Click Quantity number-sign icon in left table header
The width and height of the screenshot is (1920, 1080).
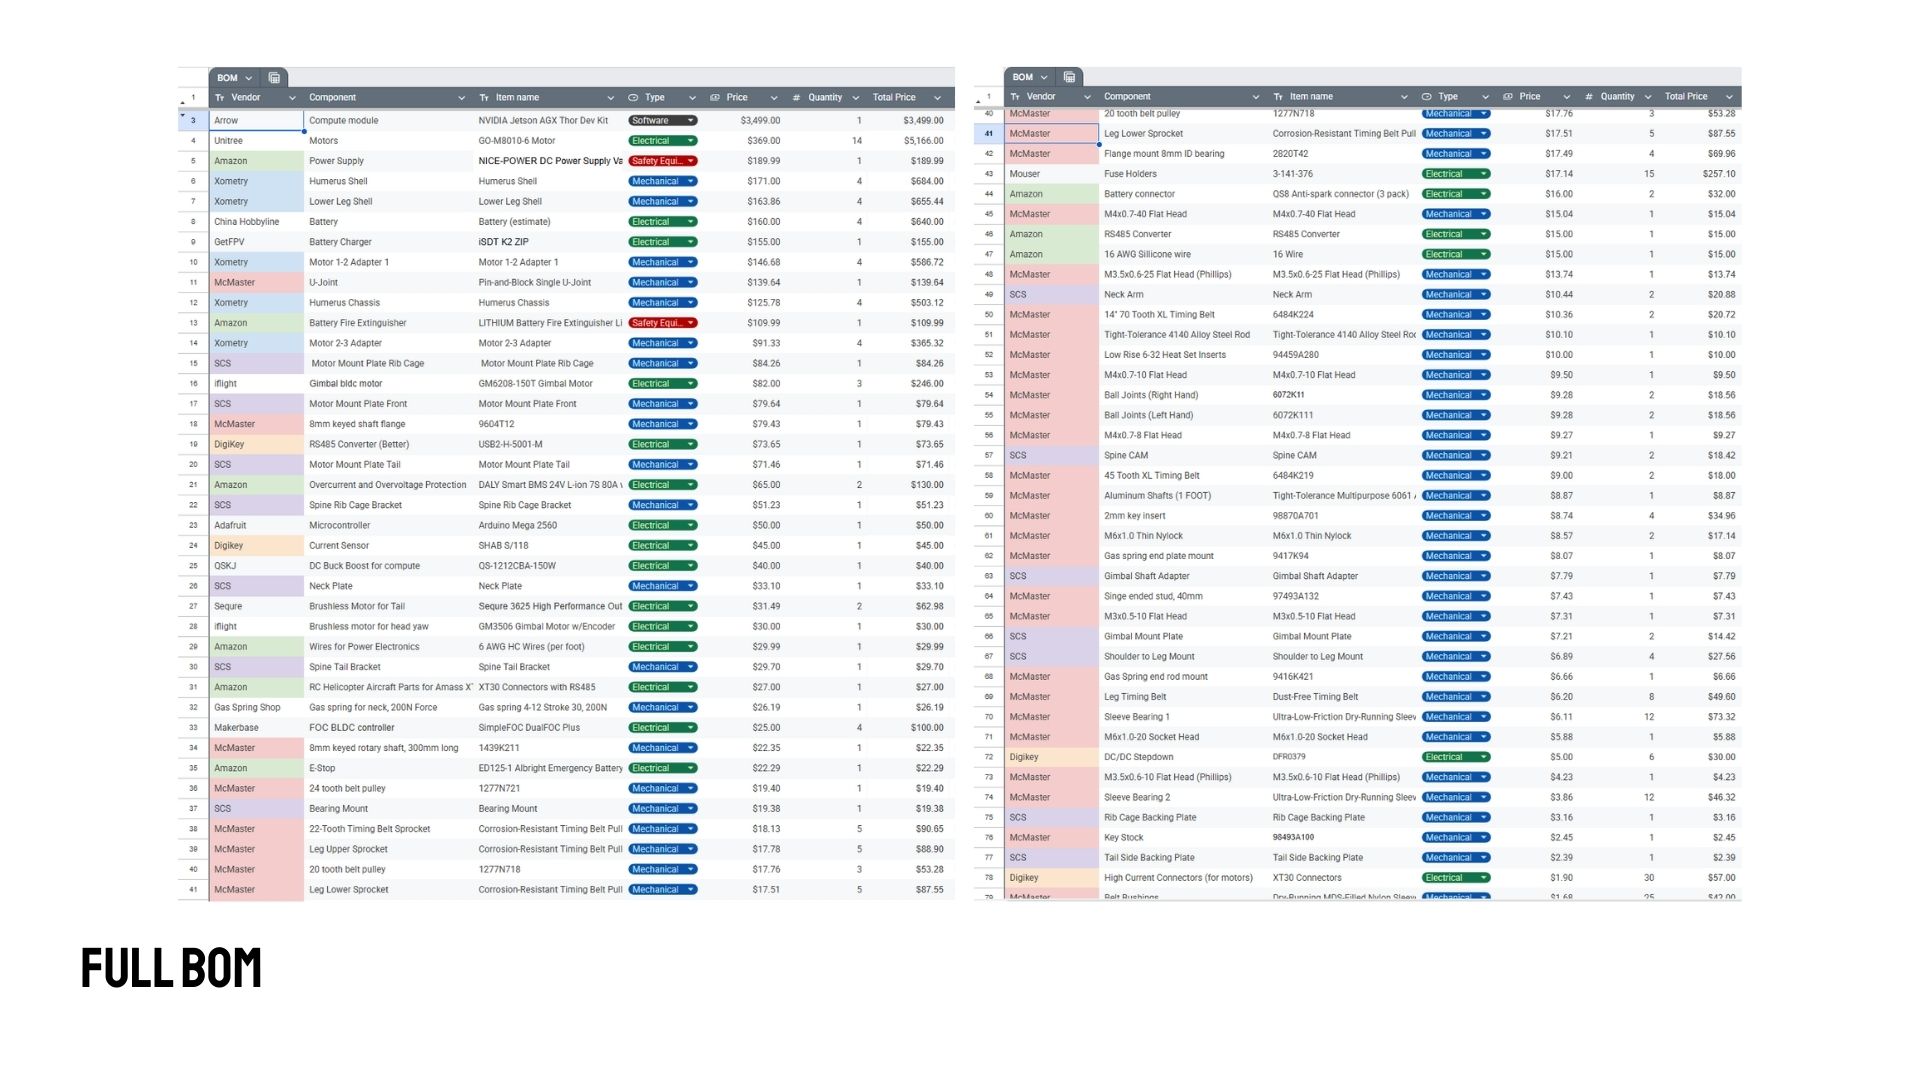(x=796, y=98)
